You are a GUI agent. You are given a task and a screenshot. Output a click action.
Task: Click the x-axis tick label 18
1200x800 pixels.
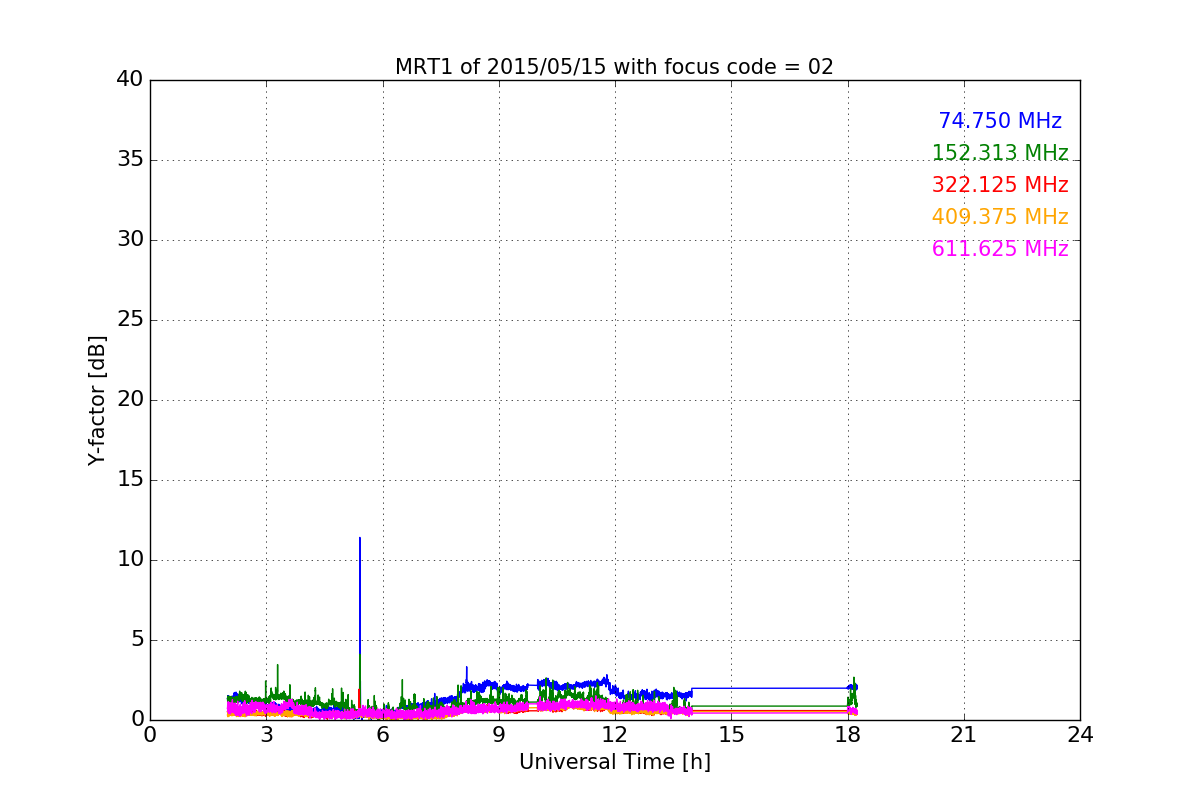[847, 735]
